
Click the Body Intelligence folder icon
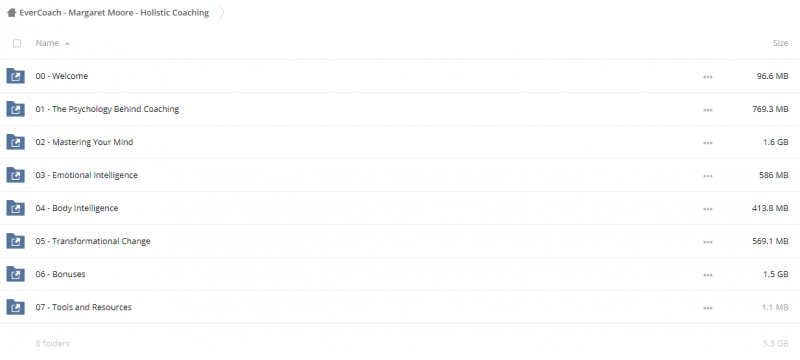(x=15, y=209)
